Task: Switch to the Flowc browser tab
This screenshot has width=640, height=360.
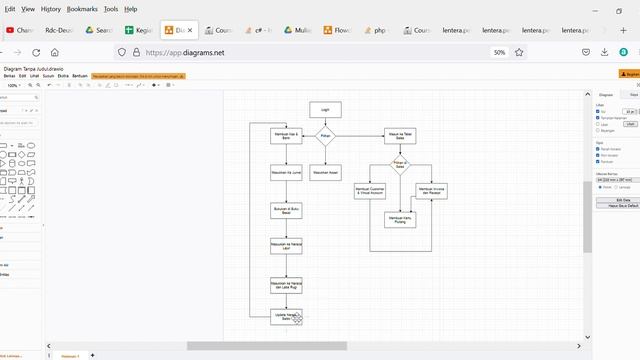Action: [338, 30]
